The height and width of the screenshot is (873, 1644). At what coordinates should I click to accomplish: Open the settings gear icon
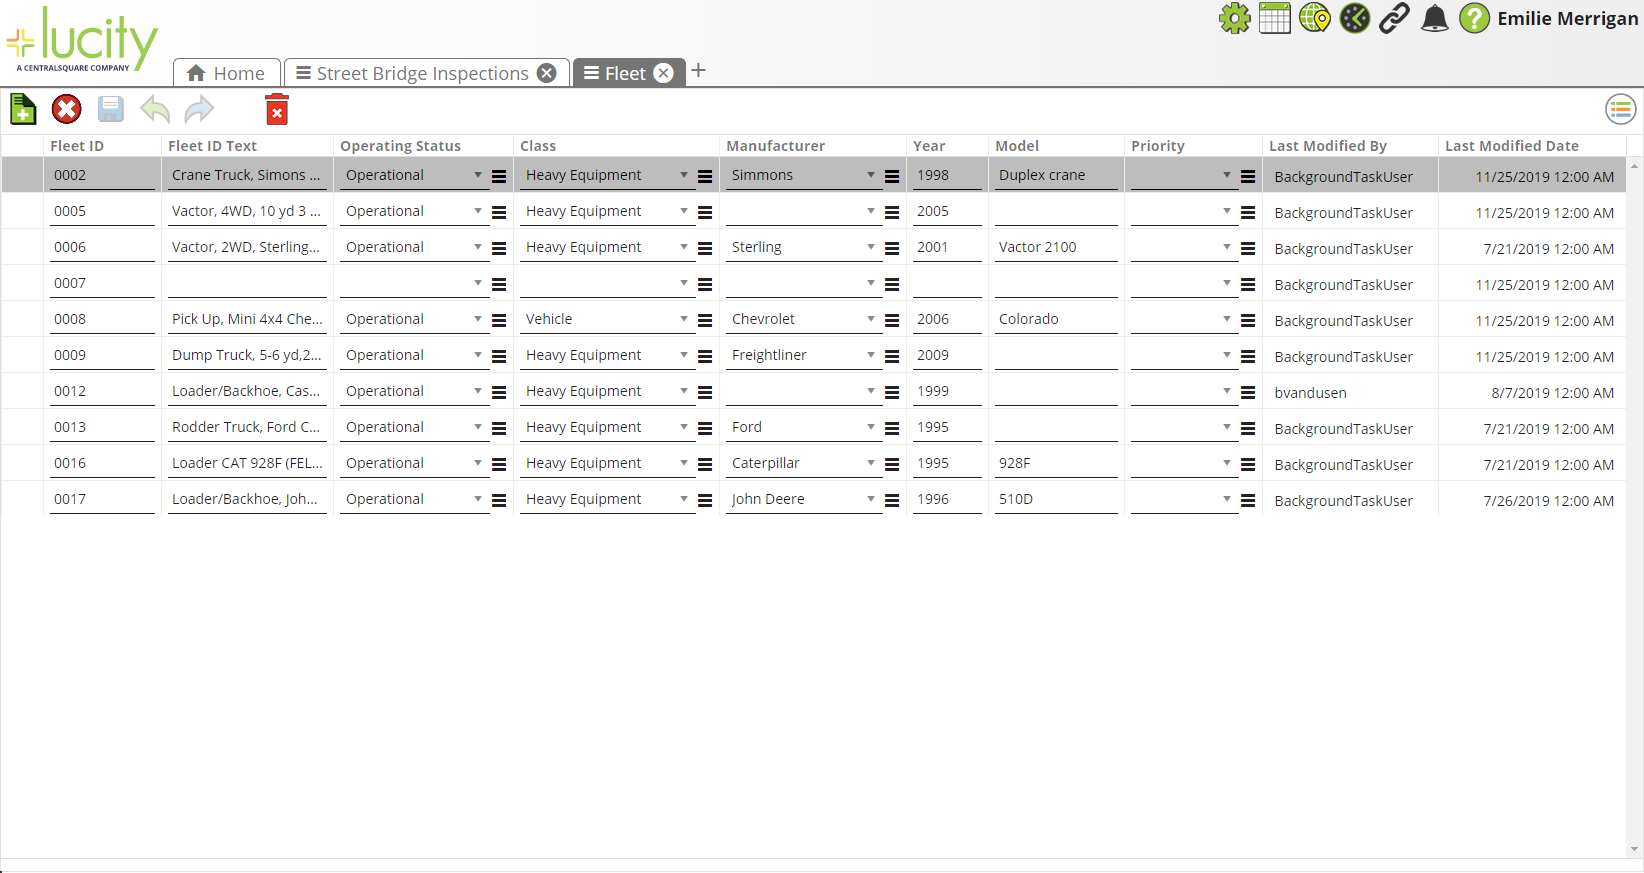pyautogui.click(x=1235, y=18)
